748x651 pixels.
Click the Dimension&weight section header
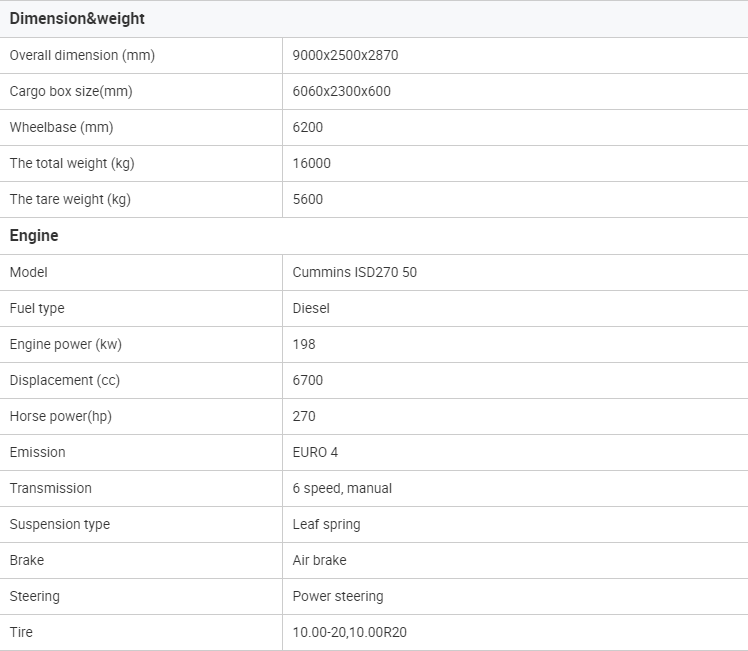77,19
